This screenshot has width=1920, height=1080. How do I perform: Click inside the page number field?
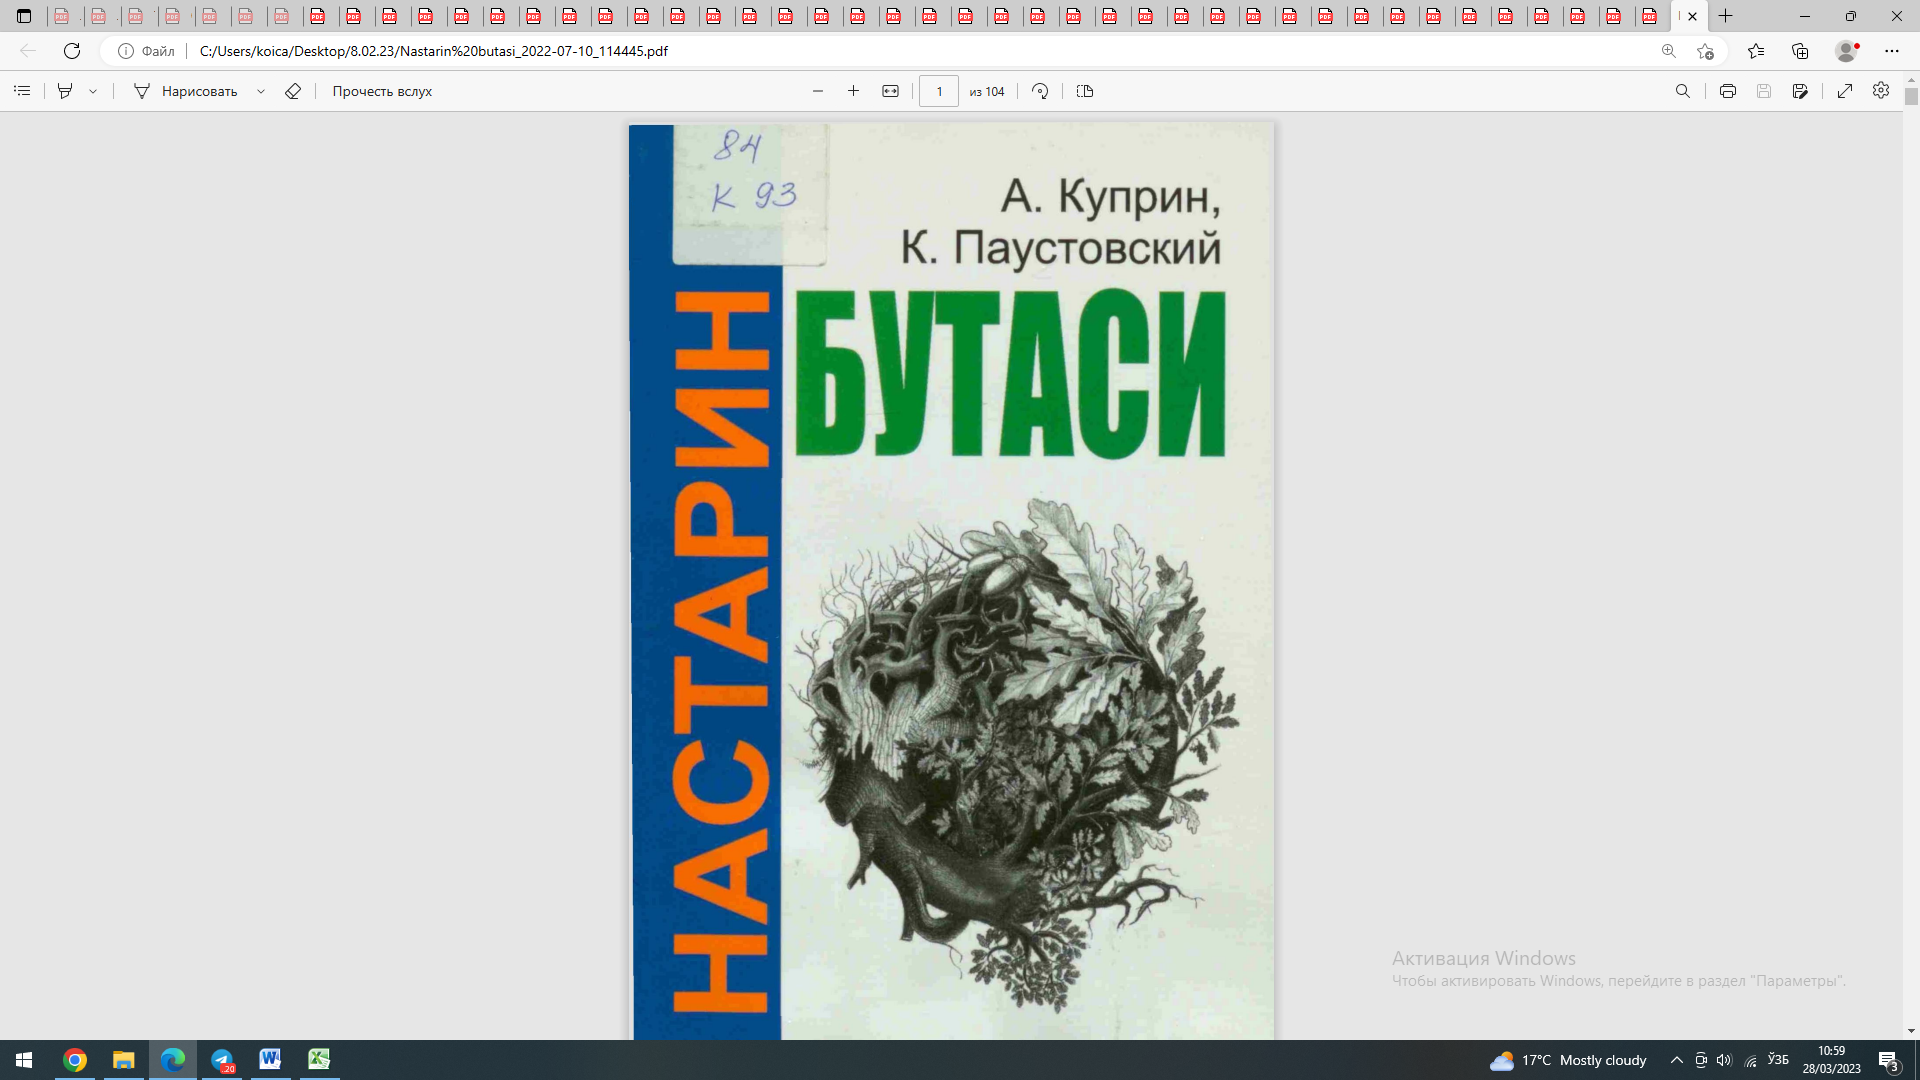pos(939,91)
